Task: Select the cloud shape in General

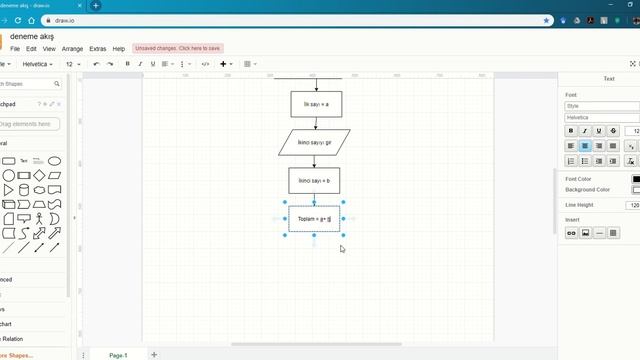Action: point(39,190)
